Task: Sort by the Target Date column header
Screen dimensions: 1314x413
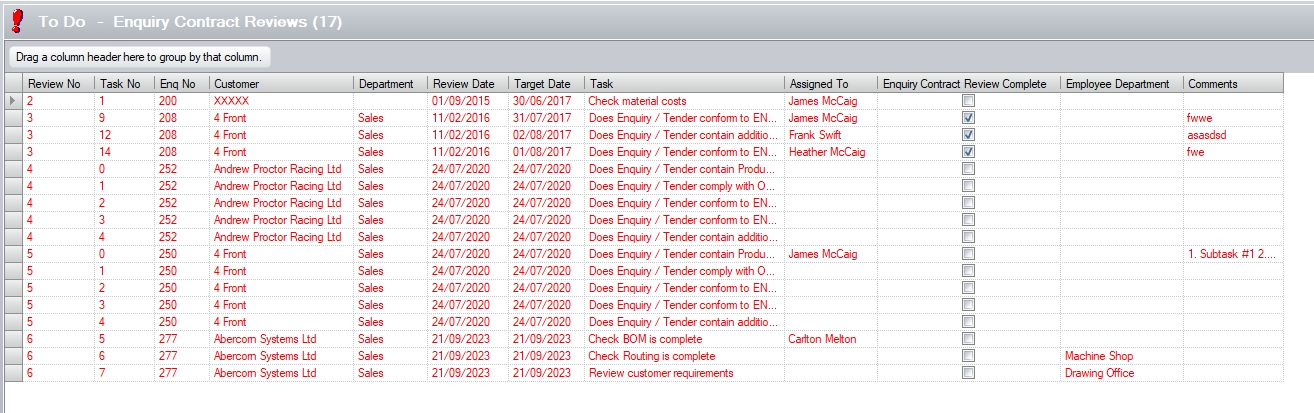Action: [x=546, y=84]
